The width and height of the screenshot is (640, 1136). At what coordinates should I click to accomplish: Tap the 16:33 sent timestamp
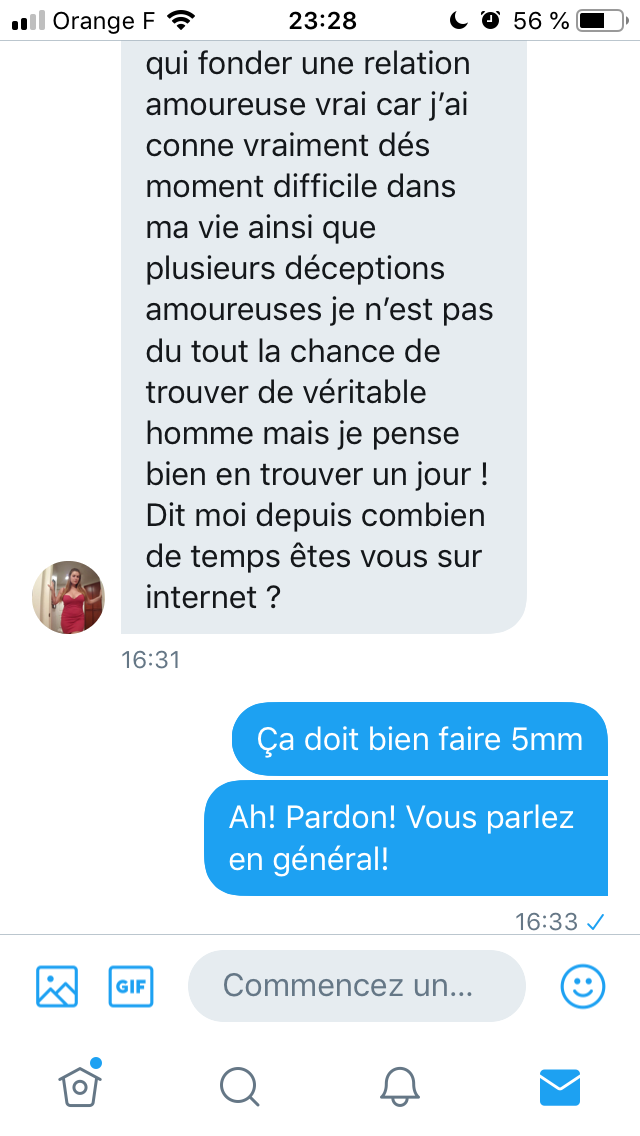tap(547, 922)
